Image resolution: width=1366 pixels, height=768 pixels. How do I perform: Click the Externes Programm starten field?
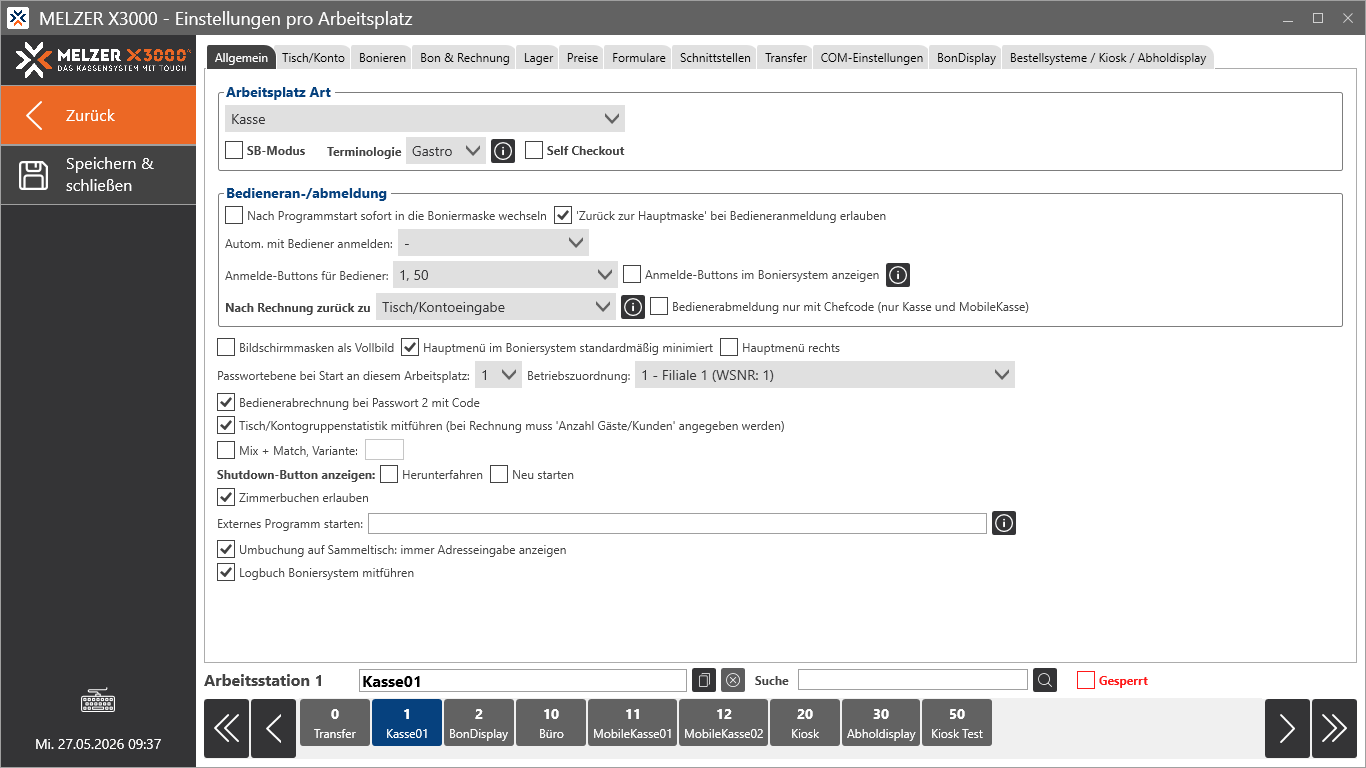678,523
